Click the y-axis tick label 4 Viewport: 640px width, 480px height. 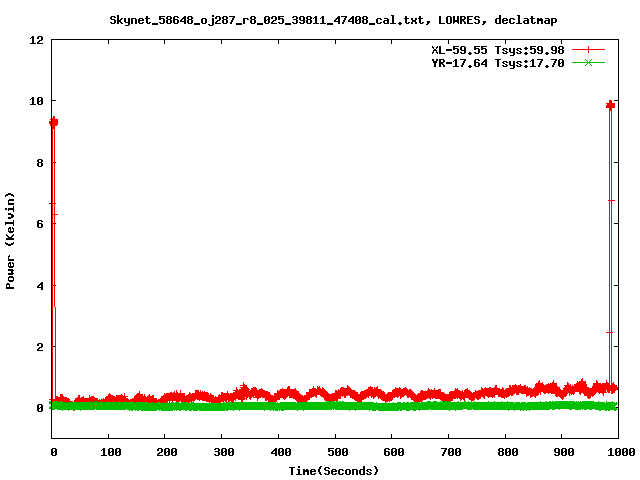pyautogui.click(x=40, y=286)
